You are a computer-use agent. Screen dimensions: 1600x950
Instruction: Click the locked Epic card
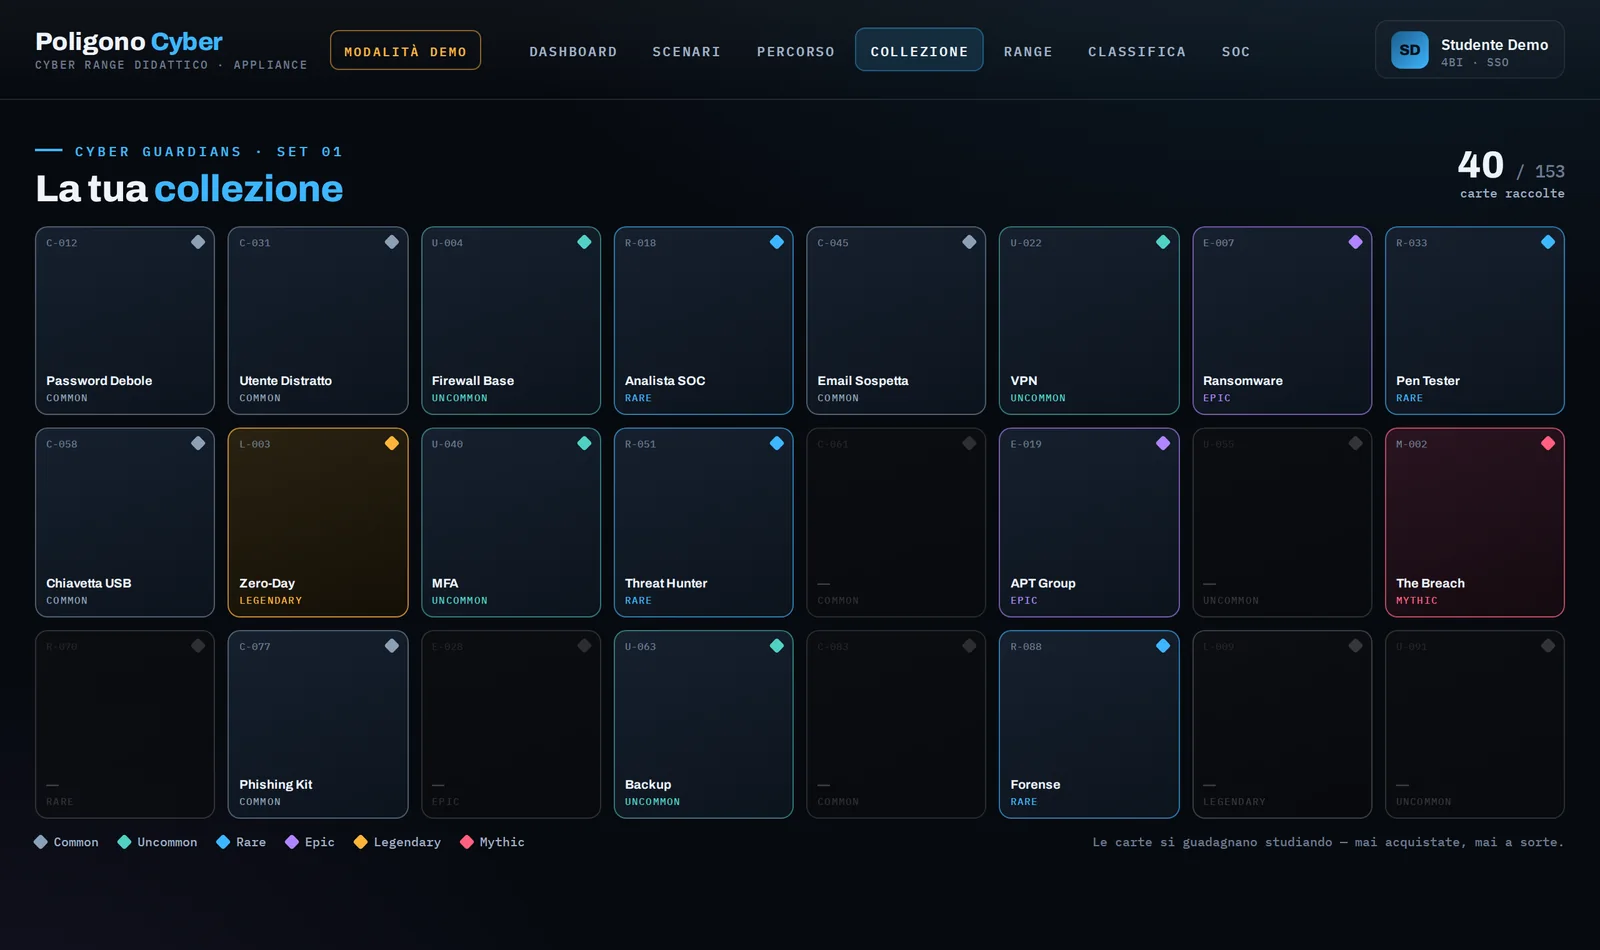tap(511, 724)
